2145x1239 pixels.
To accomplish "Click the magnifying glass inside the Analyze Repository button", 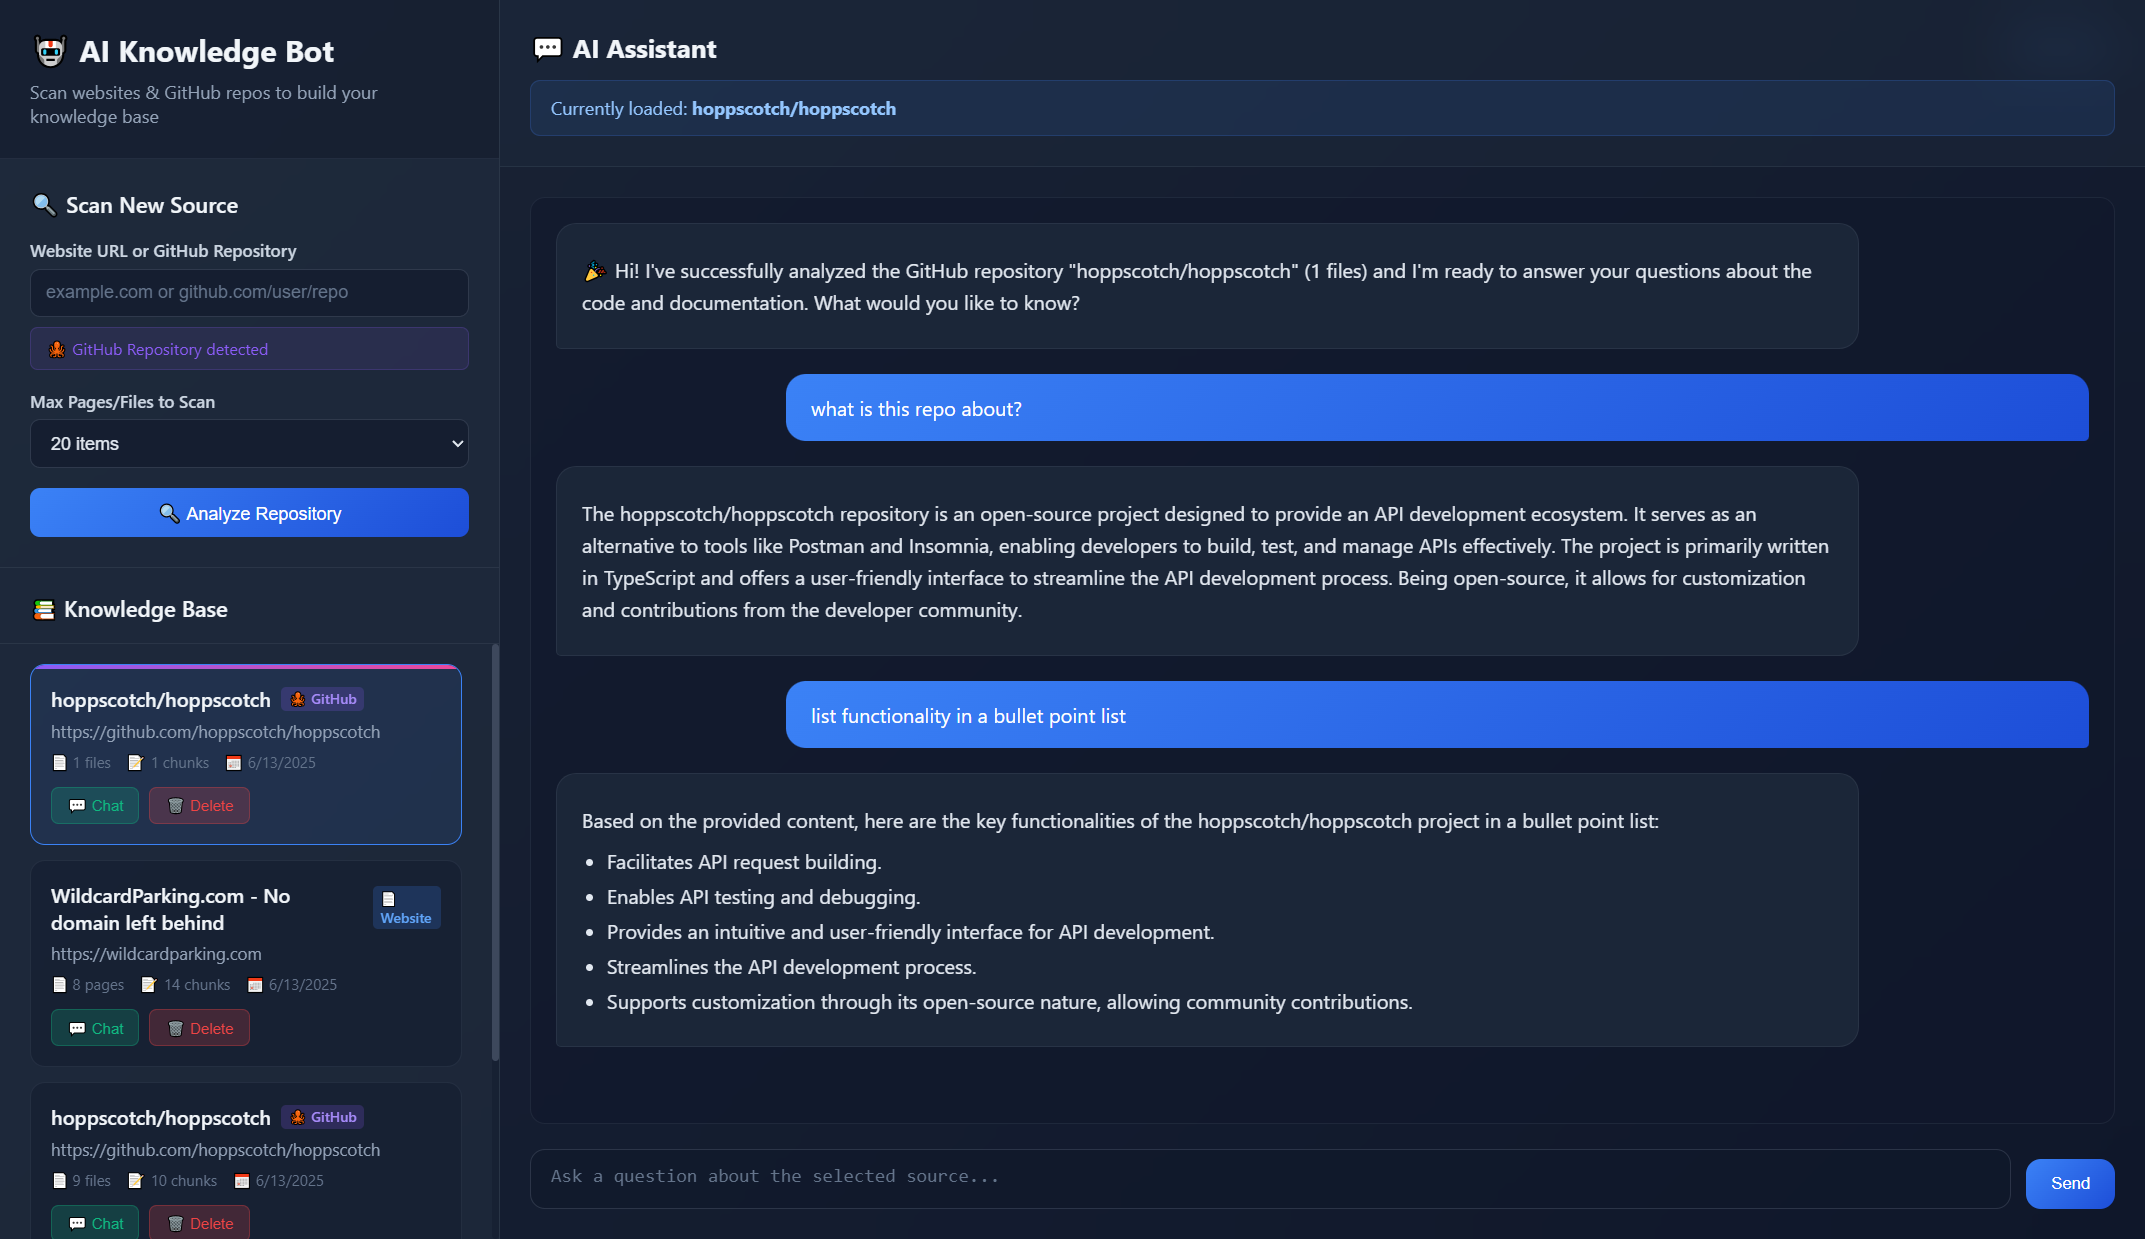I will coord(169,513).
